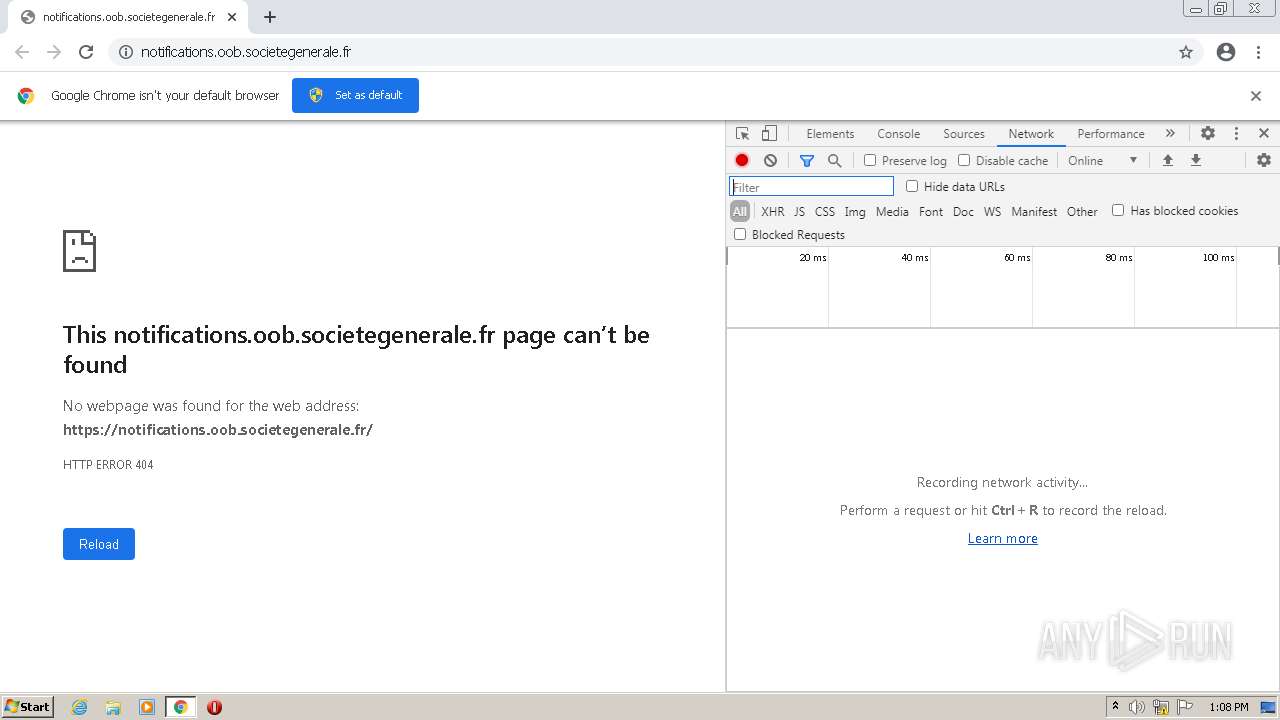
Task: Filter requests by Img
Action: pos(855,211)
